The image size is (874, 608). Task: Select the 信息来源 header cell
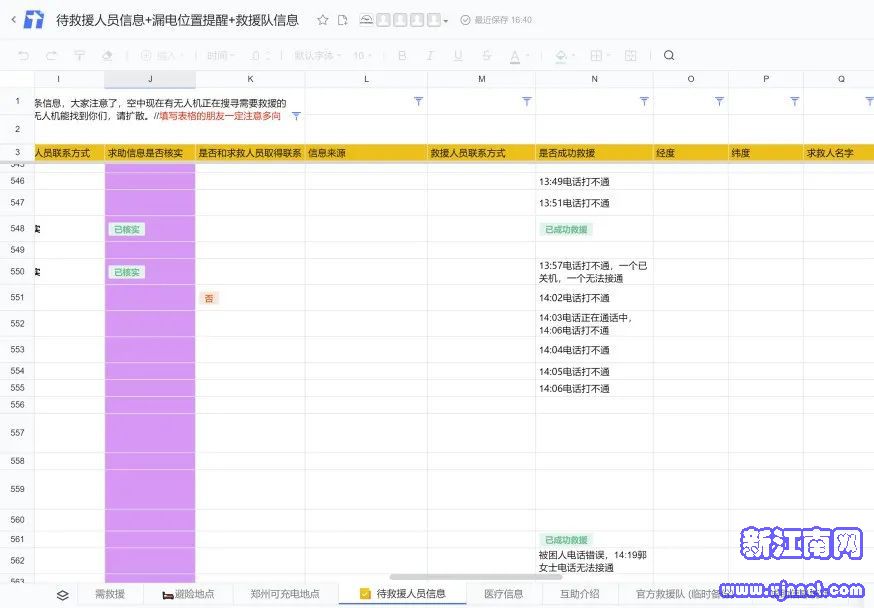[x=366, y=153]
